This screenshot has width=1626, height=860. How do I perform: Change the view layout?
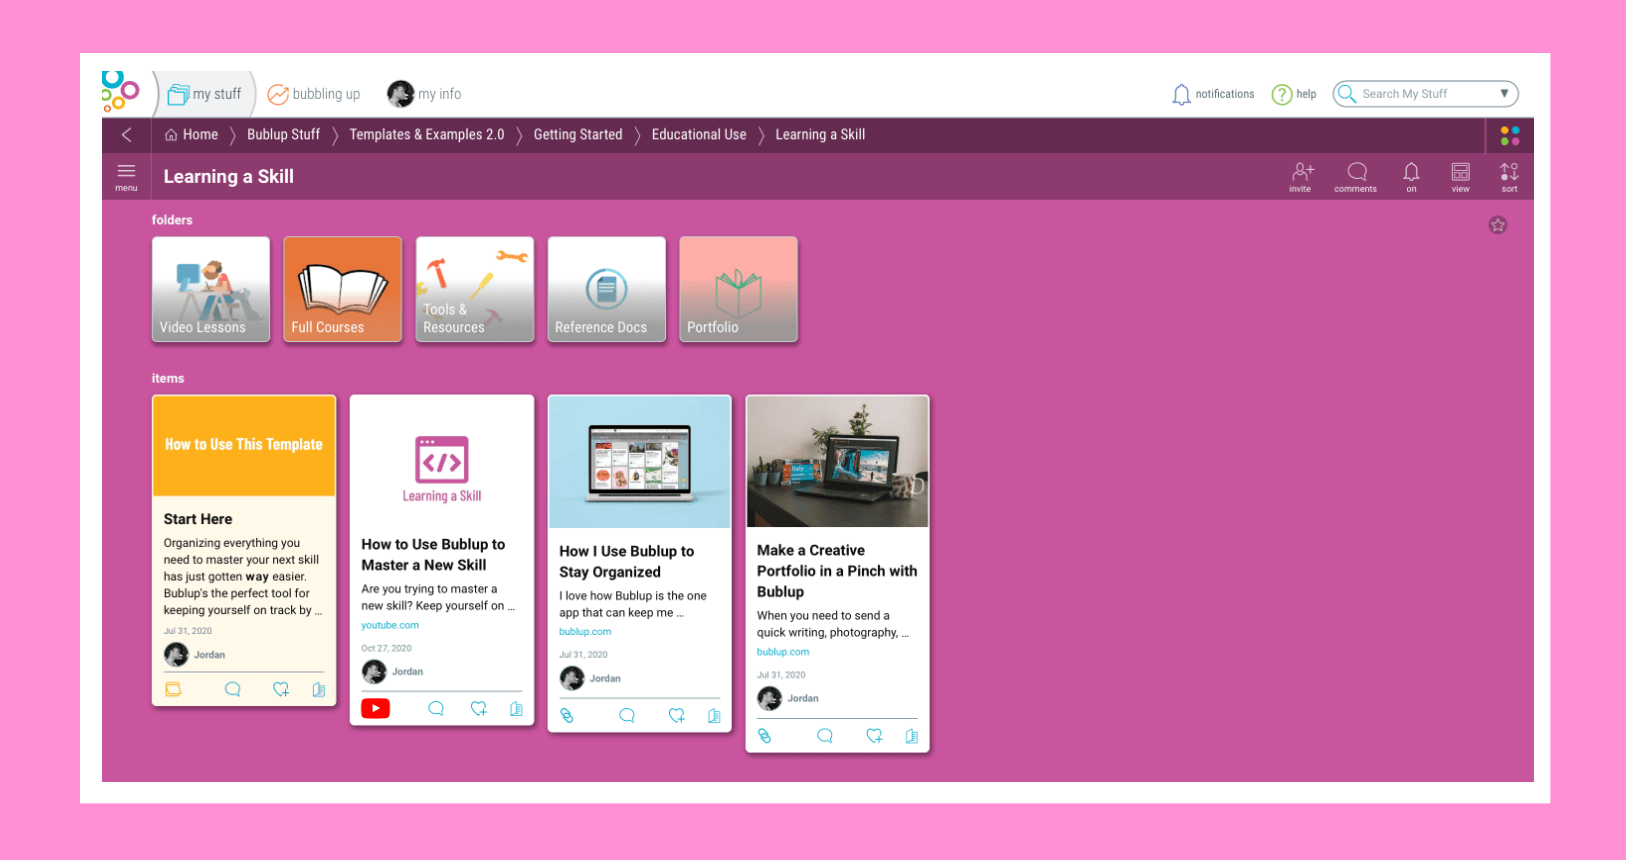pos(1461,176)
